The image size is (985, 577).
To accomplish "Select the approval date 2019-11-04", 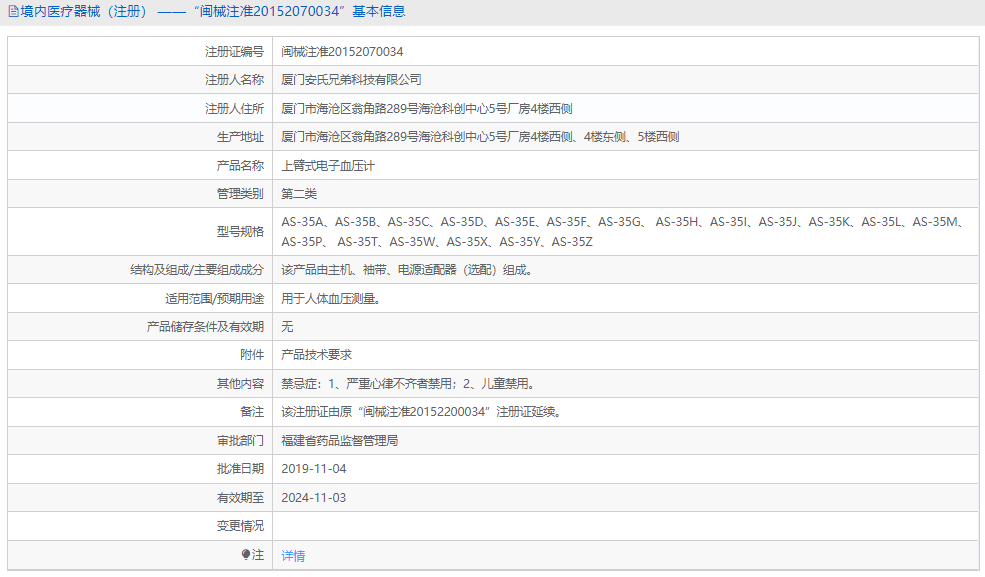I will point(313,469).
